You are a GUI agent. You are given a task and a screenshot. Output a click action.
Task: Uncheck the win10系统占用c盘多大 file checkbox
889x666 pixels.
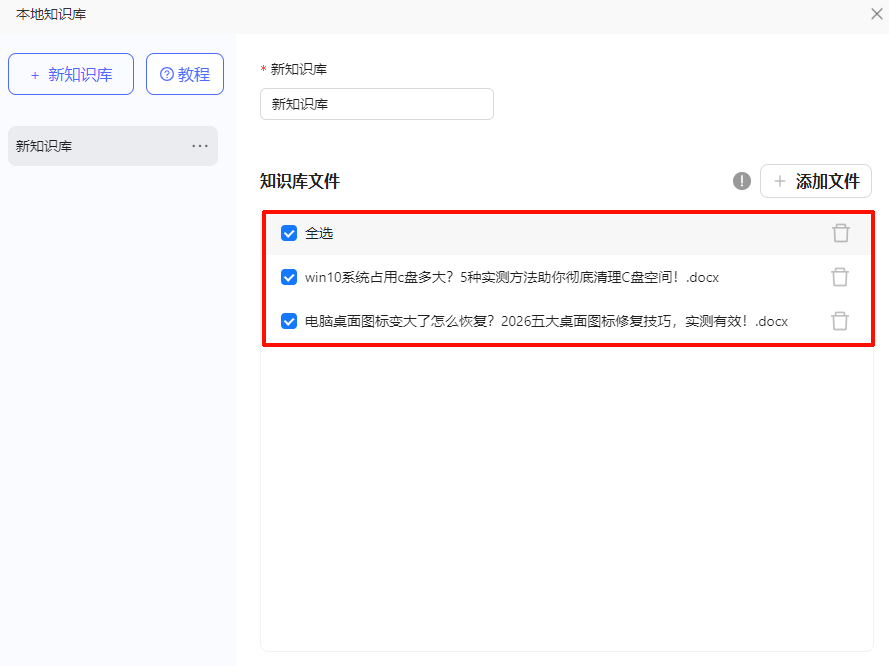click(289, 277)
